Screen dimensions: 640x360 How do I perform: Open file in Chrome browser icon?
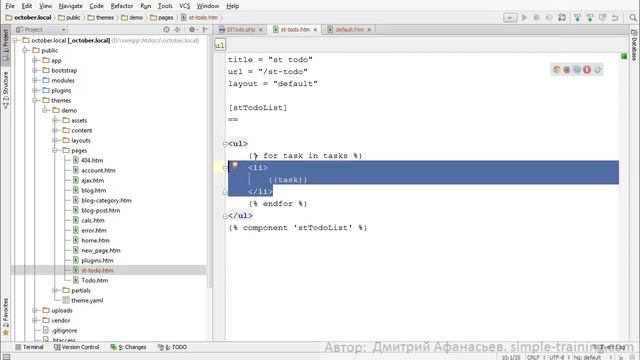[x=556, y=70]
